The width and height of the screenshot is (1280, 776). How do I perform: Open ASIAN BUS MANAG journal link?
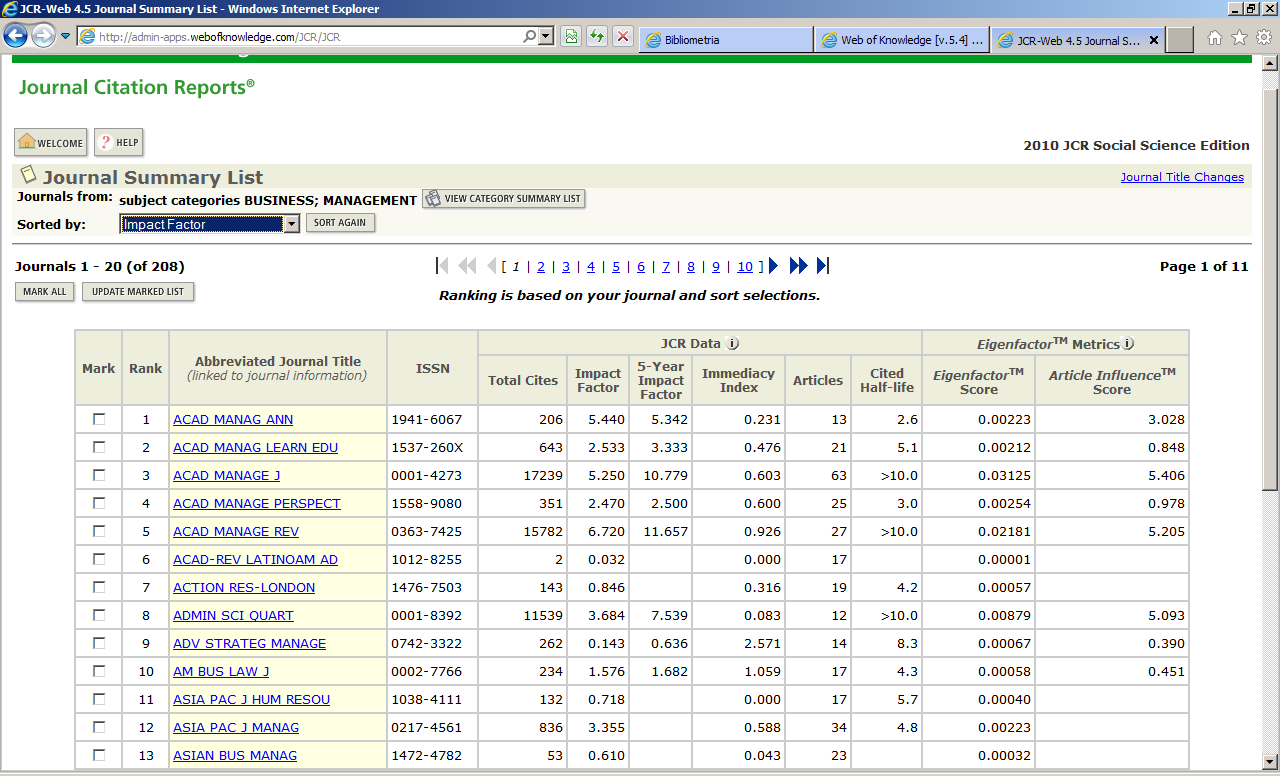pyautogui.click(x=235, y=756)
